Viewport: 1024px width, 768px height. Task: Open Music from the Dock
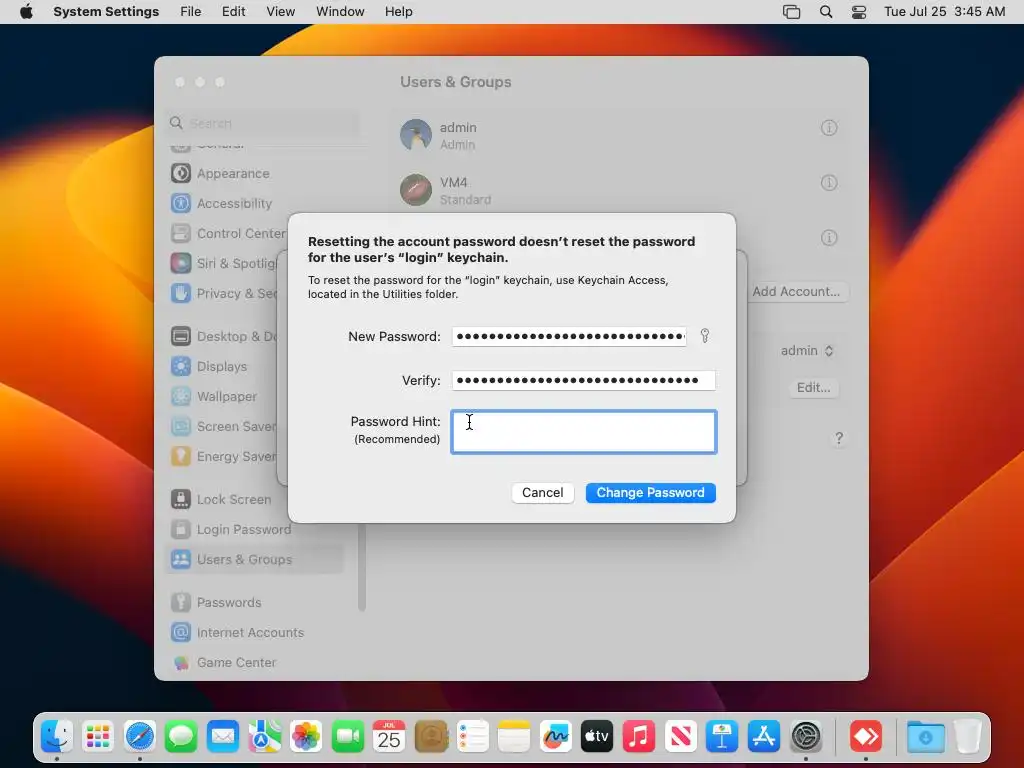pyautogui.click(x=639, y=737)
